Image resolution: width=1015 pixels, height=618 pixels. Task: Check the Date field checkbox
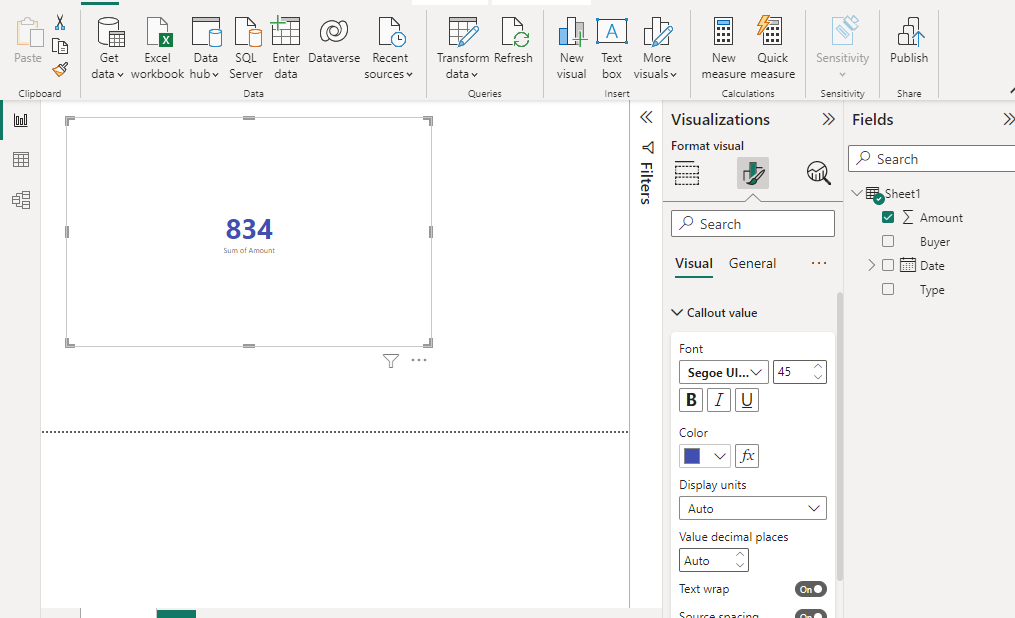[888, 265]
